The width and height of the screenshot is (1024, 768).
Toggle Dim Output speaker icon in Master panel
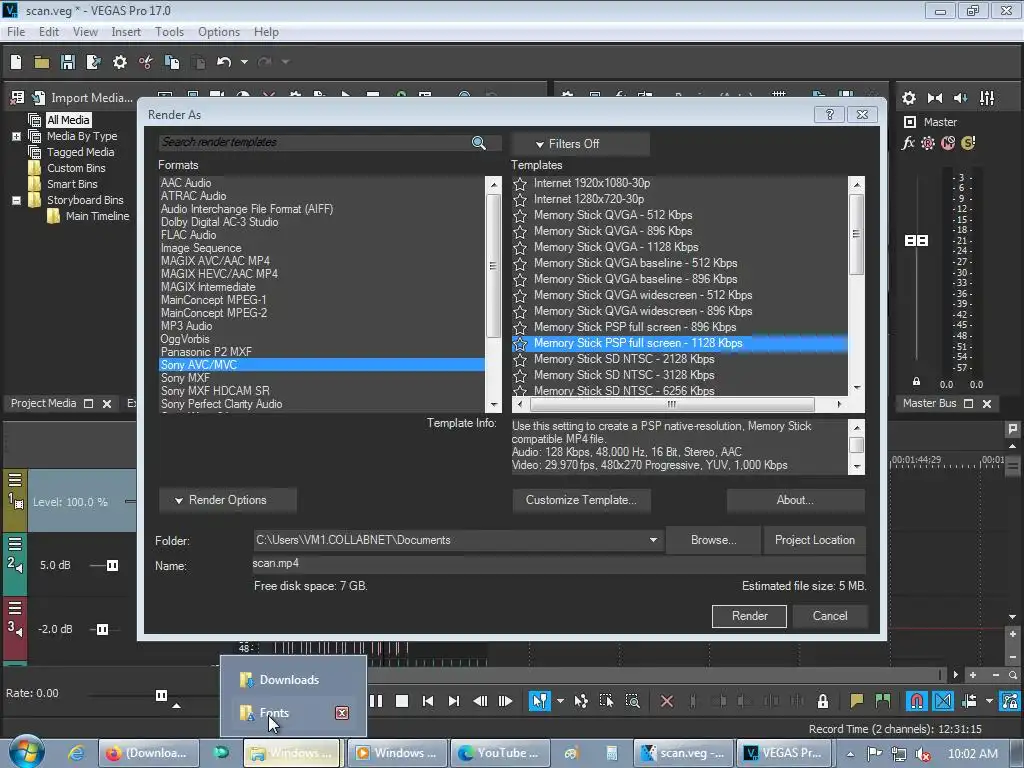[x=961, y=98]
